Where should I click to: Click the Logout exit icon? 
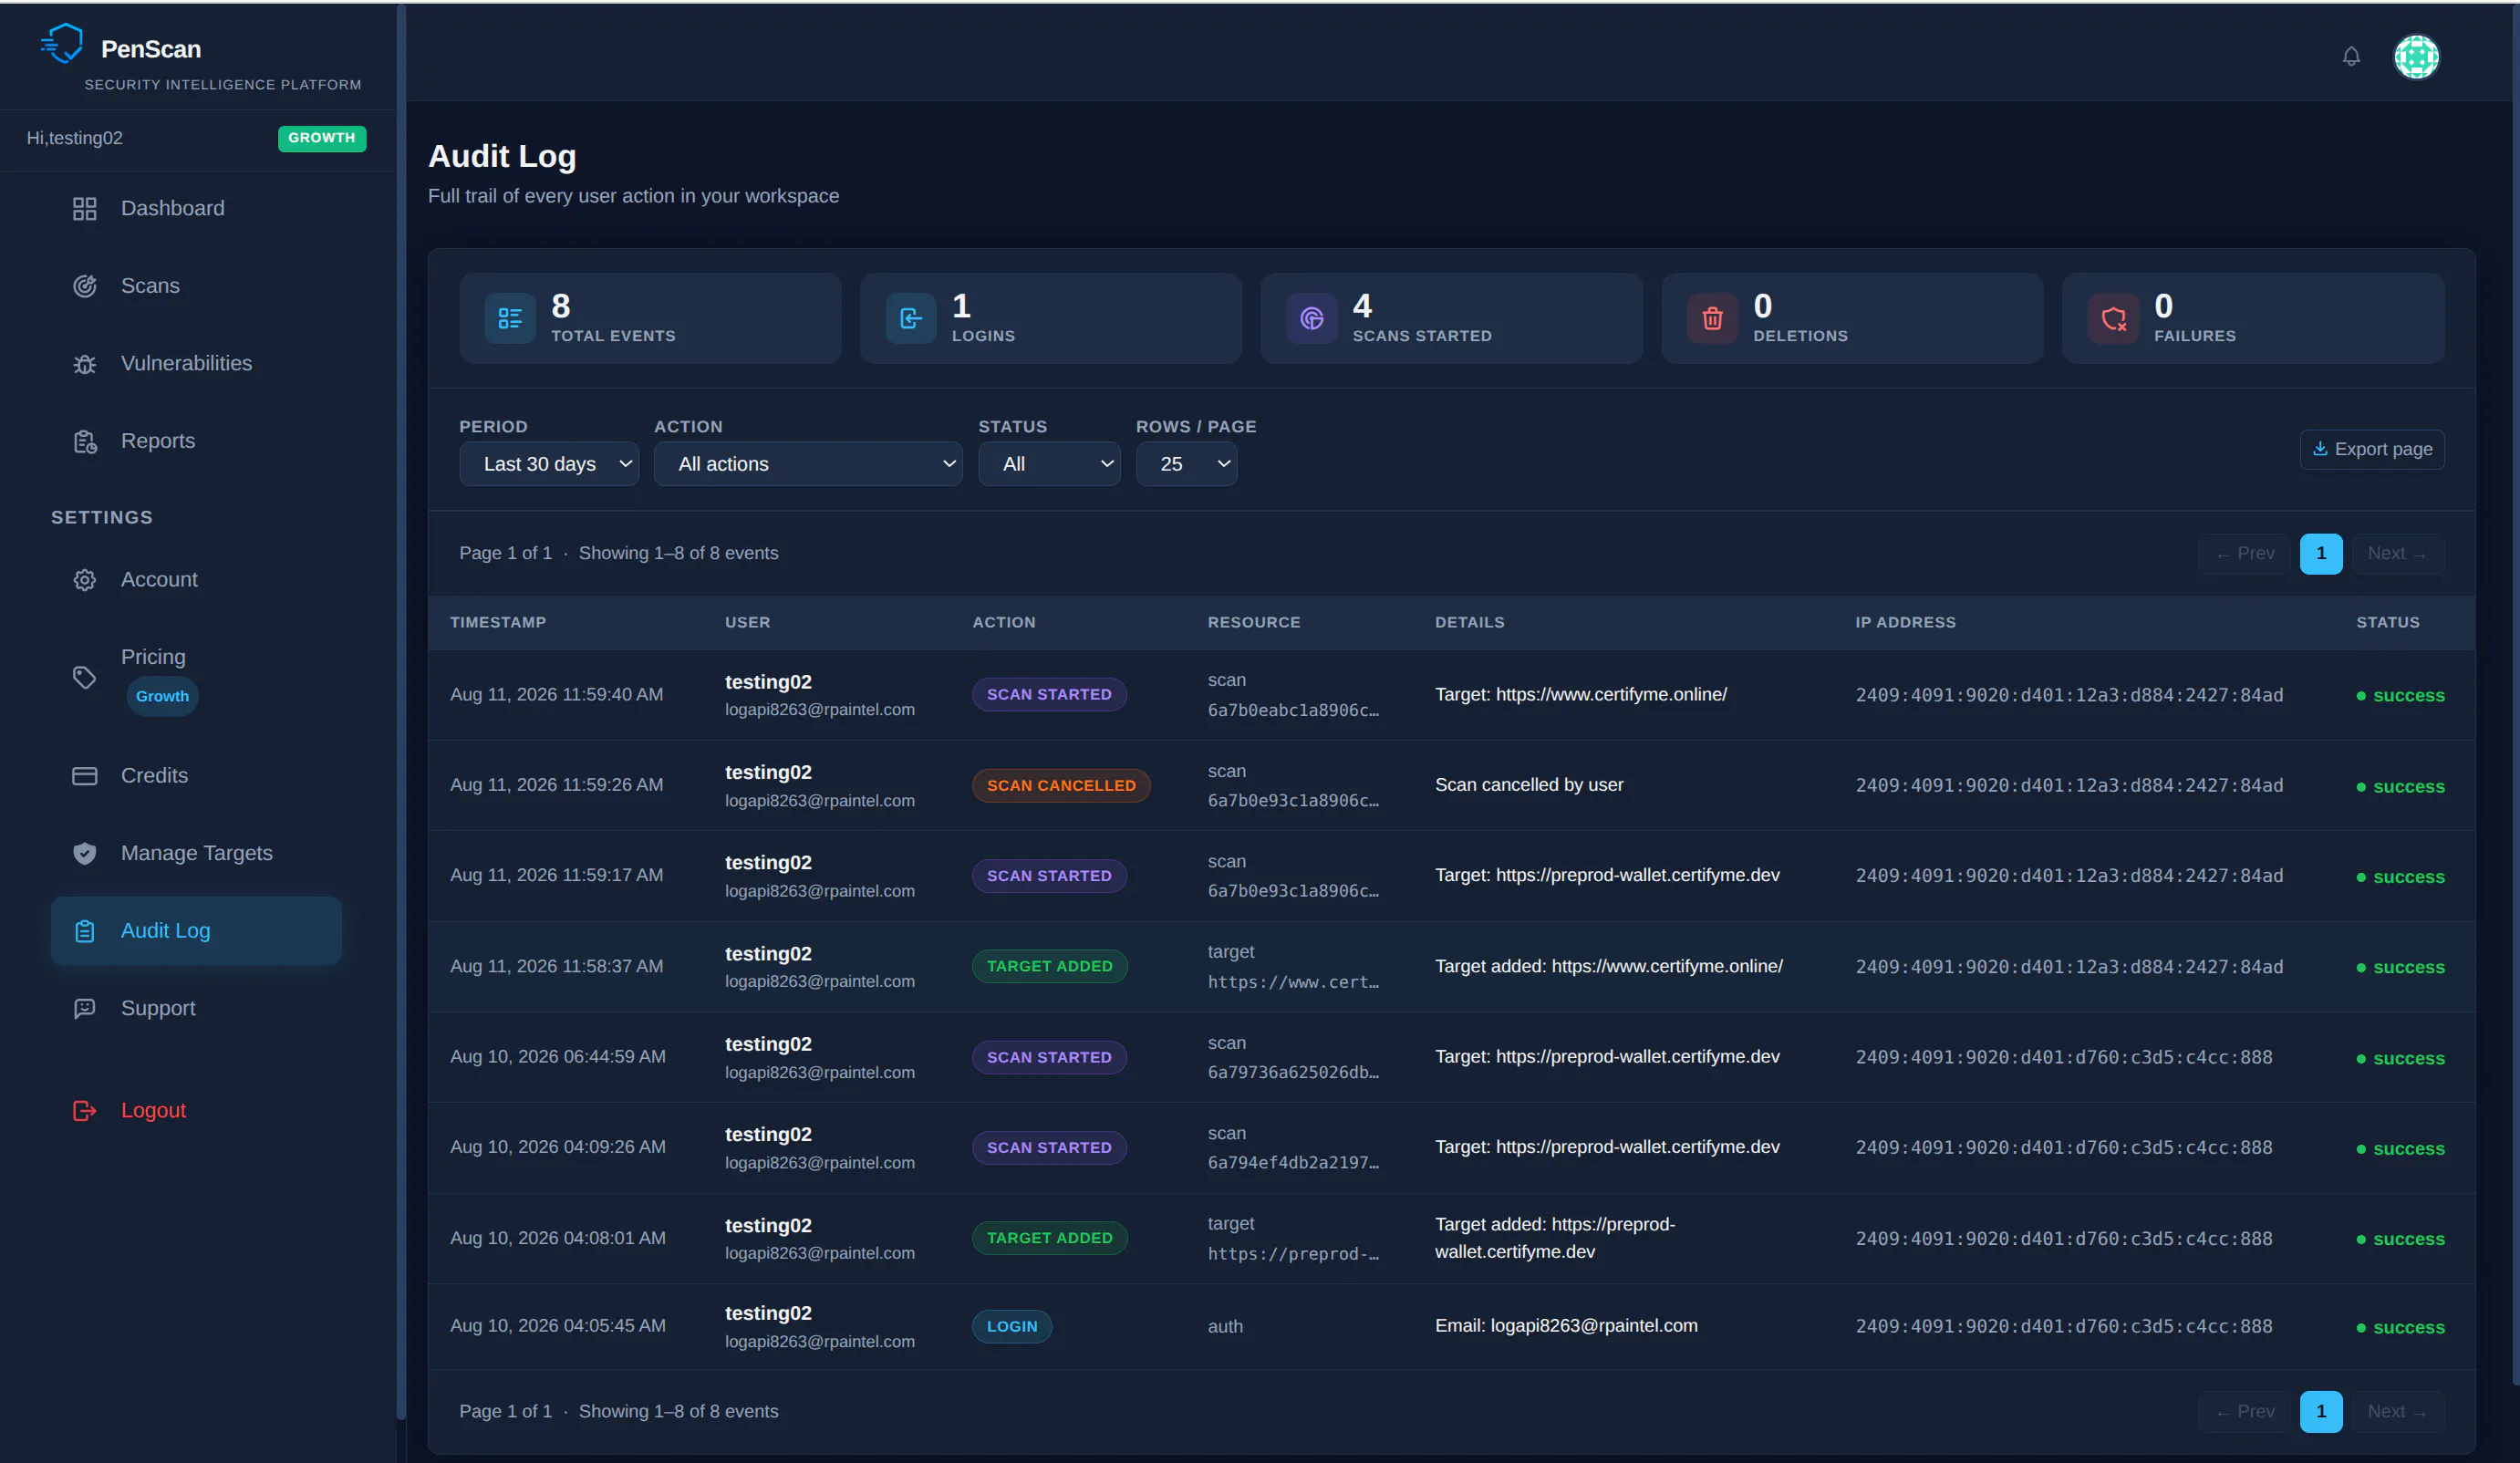(x=85, y=1110)
